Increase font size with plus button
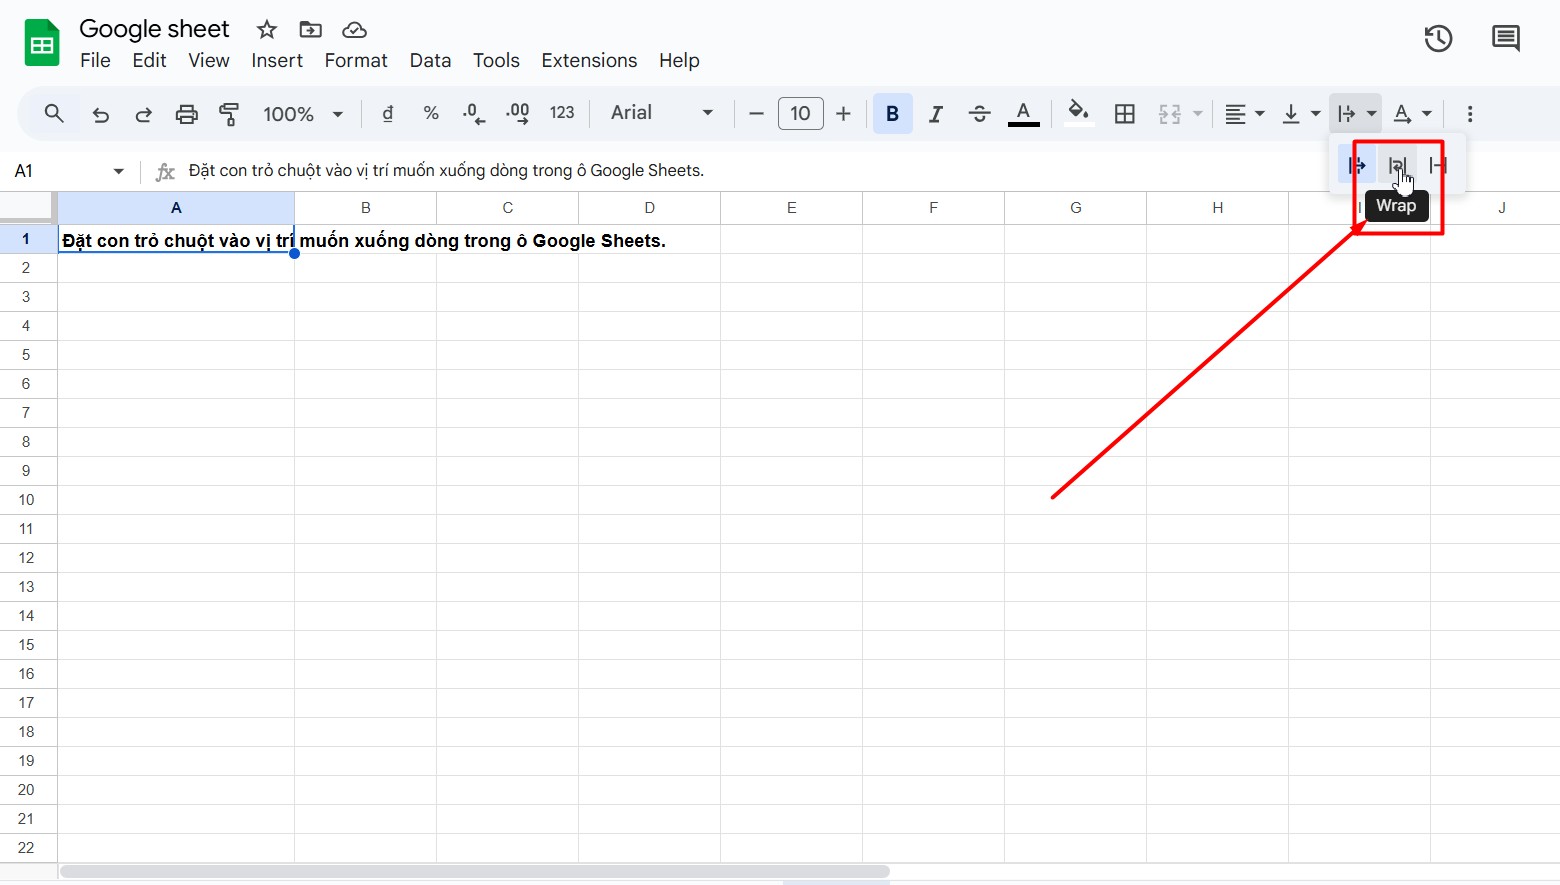This screenshot has width=1560, height=885. (843, 114)
